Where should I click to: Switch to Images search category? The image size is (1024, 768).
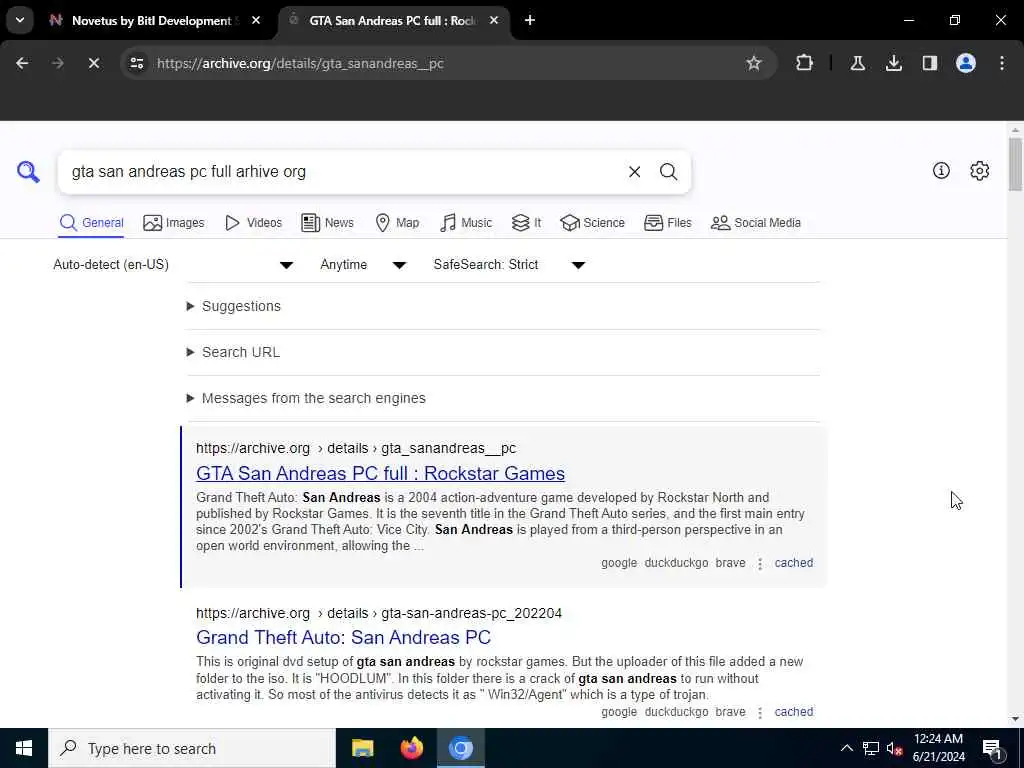pos(174,223)
